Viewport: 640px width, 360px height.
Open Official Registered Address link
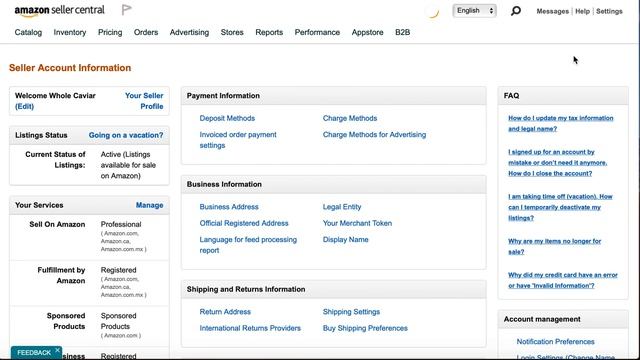(x=244, y=223)
